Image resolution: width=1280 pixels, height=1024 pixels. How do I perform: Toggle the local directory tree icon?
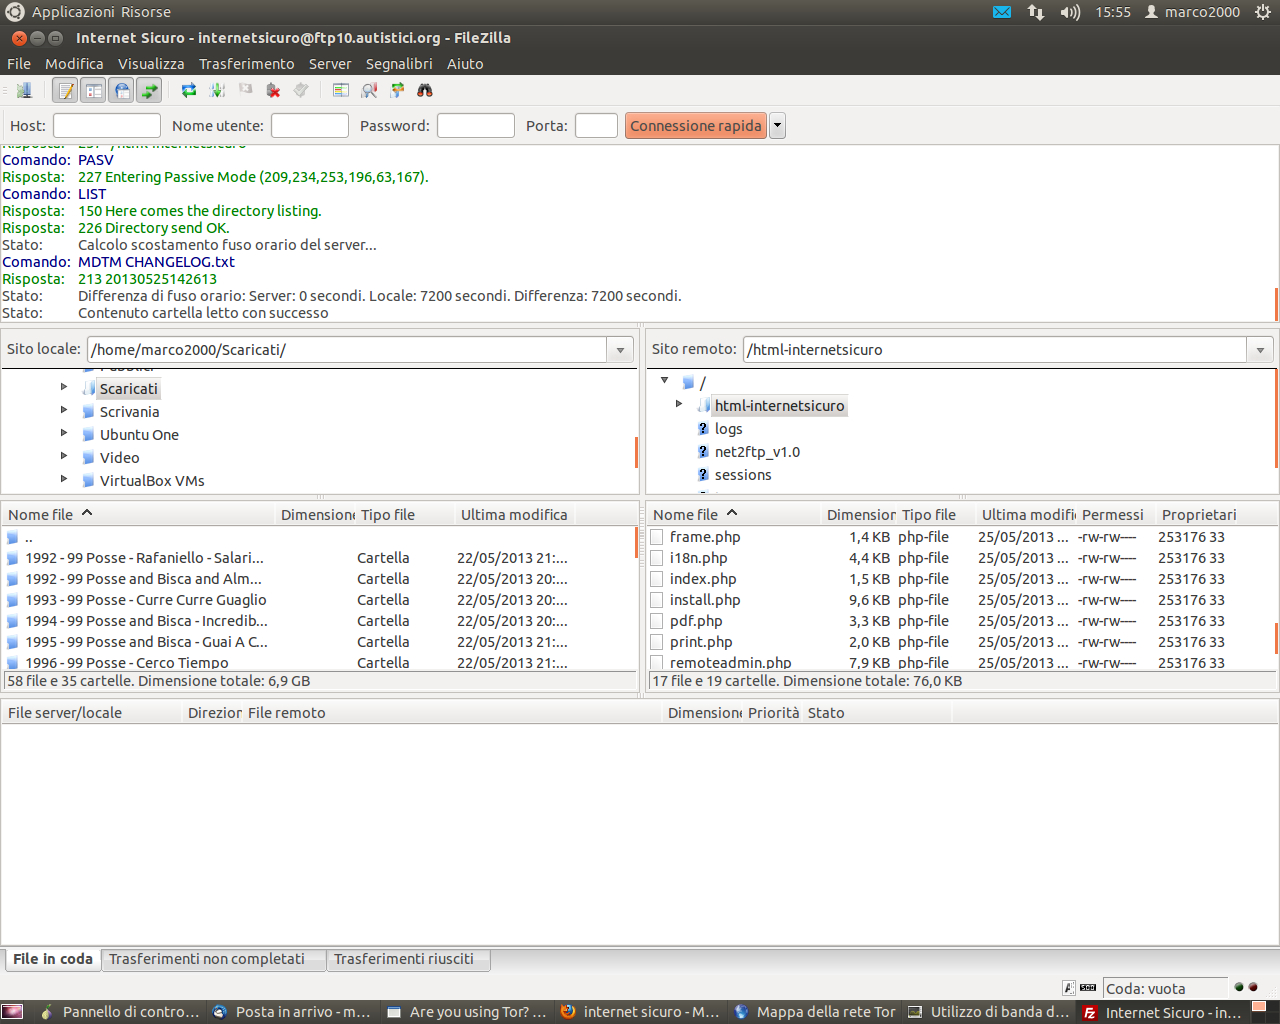[94, 91]
